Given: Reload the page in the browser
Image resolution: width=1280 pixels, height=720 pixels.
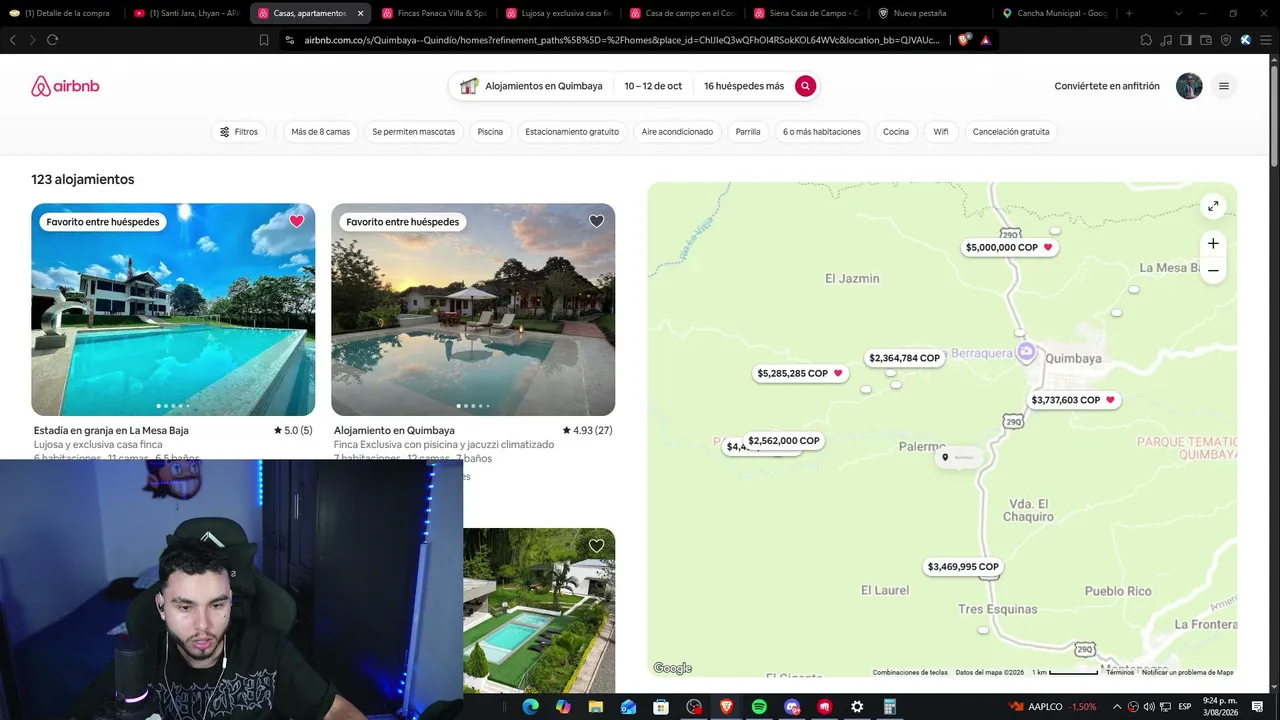Looking at the screenshot, I should coord(52,40).
